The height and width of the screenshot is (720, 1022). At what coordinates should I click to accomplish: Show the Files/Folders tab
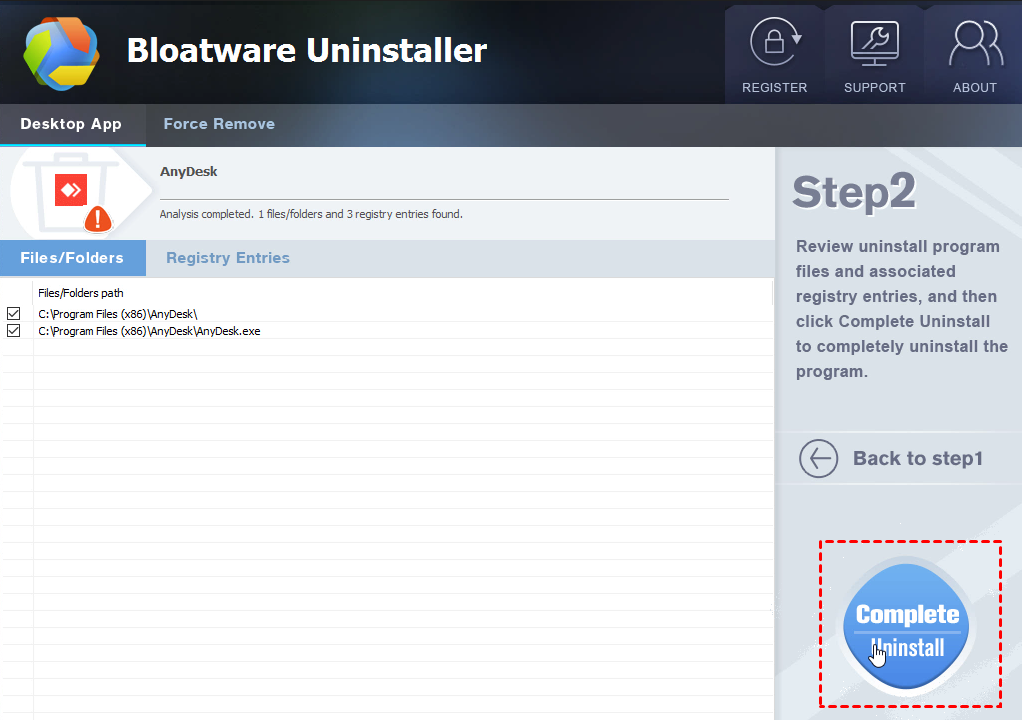(x=72, y=258)
